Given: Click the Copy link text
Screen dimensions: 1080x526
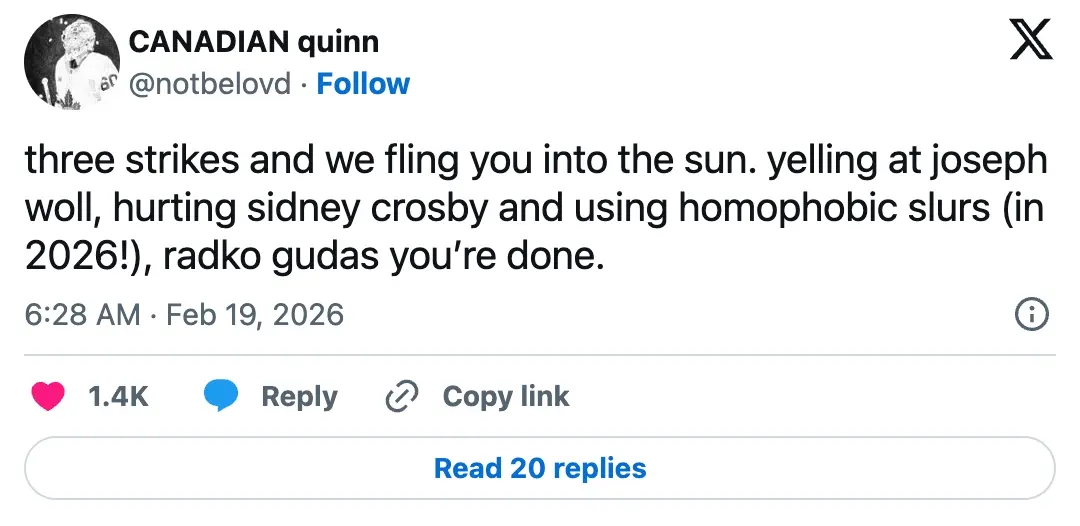Looking at the screenshot, I should [506, 397].
